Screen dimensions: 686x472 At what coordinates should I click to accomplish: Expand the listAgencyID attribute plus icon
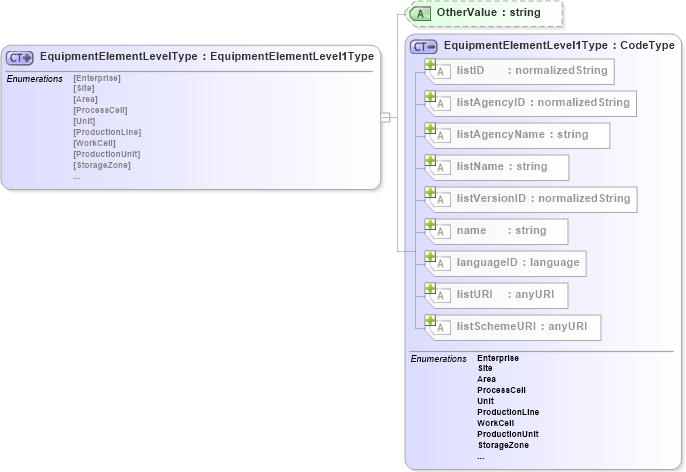[x=430, y=96]
